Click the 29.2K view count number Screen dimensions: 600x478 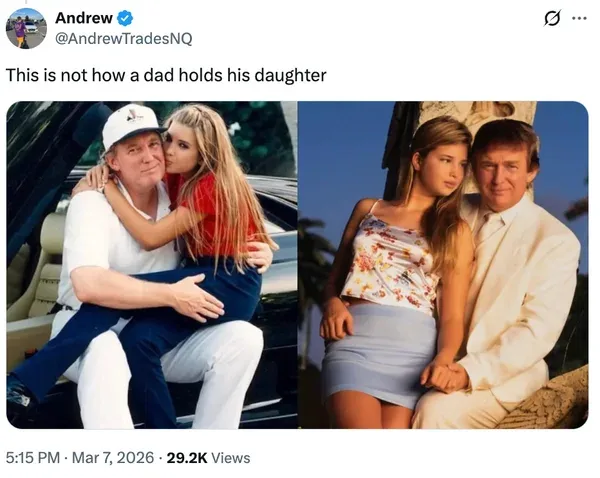coord(187,458)
